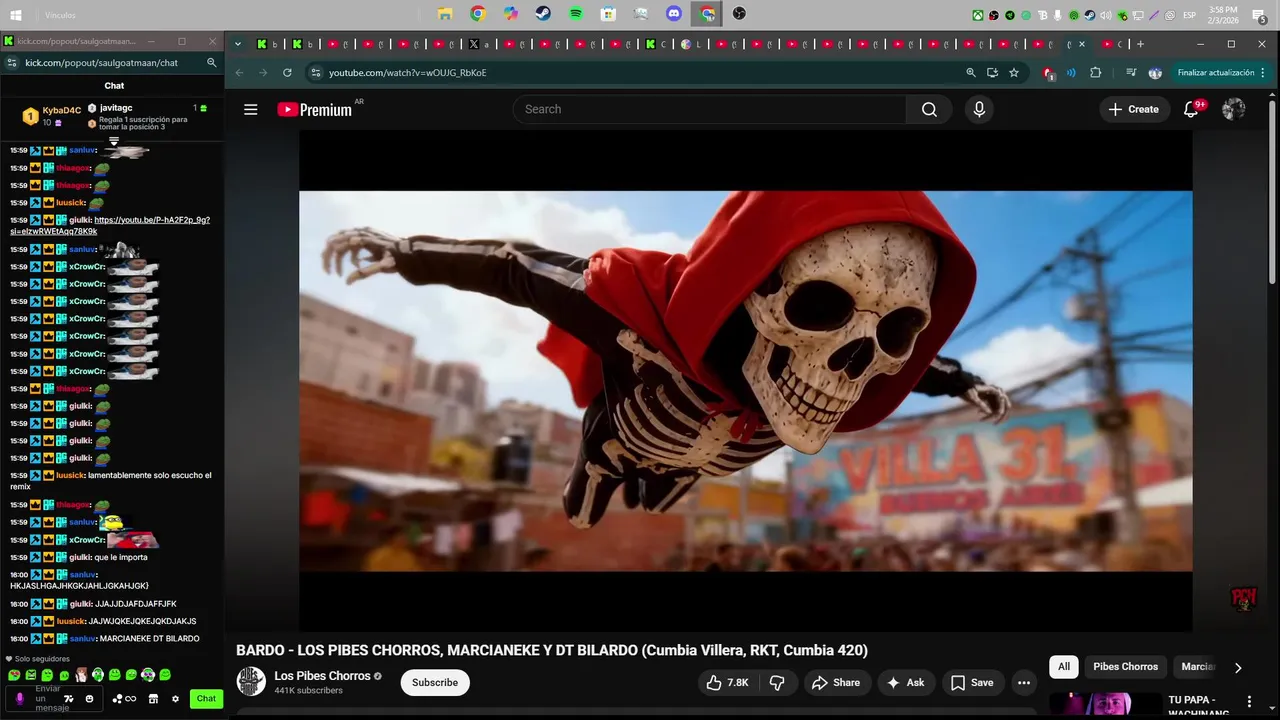Image resolution: width=1280 pixels, height=720 pixels.
Task: Click the YouTube search magnifier button
Action: coord(929,110)
